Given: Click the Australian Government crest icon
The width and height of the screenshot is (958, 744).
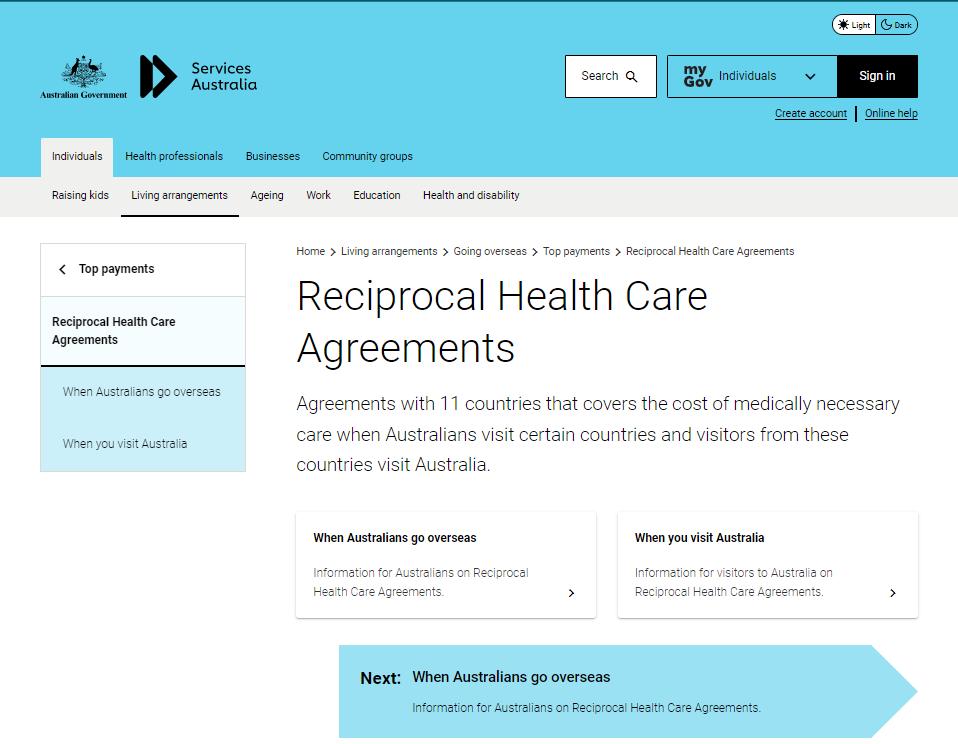Looking at the screenshot, I should pos(83,72).
